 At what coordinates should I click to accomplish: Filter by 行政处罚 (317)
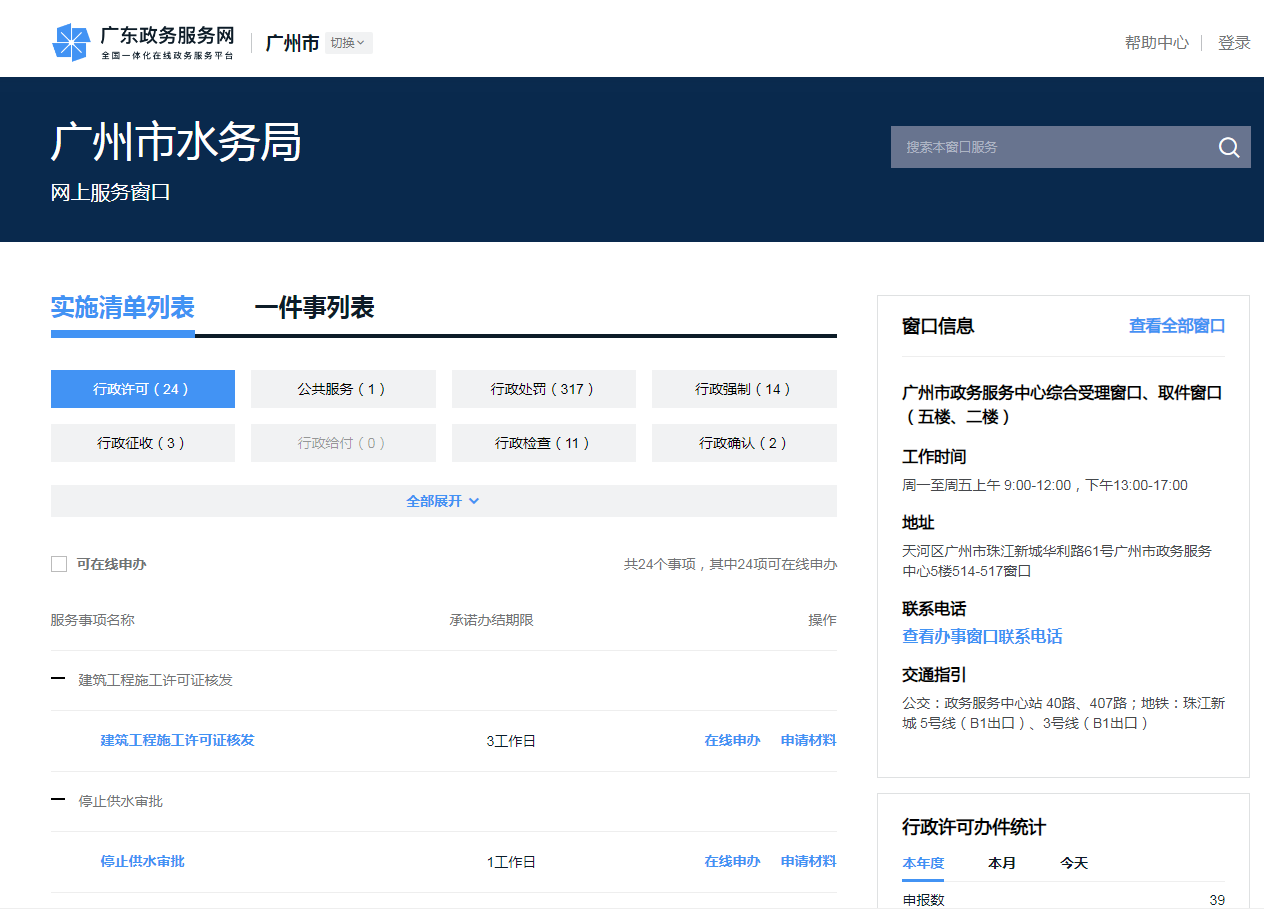[x=543, y=389]
